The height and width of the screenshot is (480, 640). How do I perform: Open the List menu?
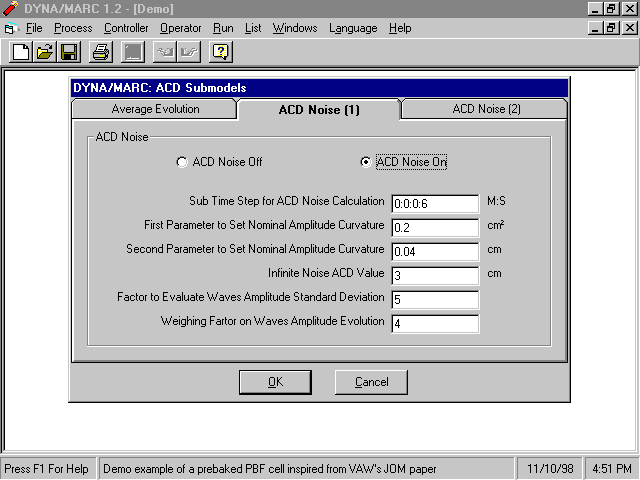253,28
